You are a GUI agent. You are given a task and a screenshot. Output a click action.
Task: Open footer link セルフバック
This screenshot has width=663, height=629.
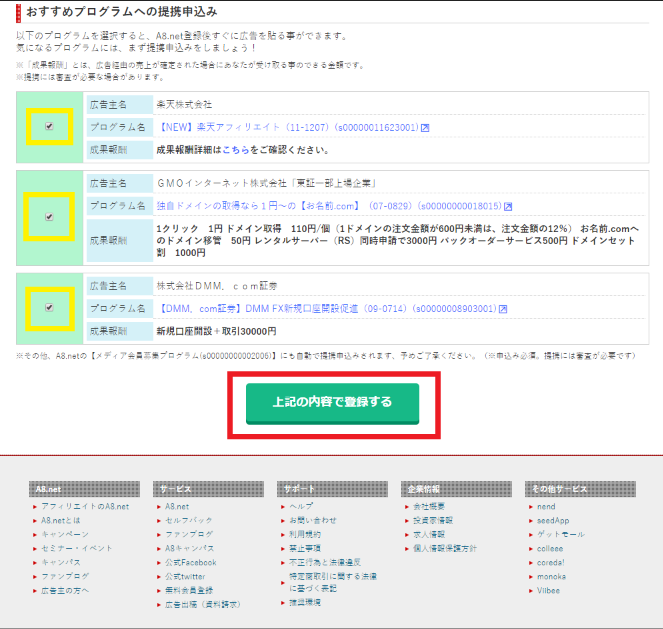(189, 520)
